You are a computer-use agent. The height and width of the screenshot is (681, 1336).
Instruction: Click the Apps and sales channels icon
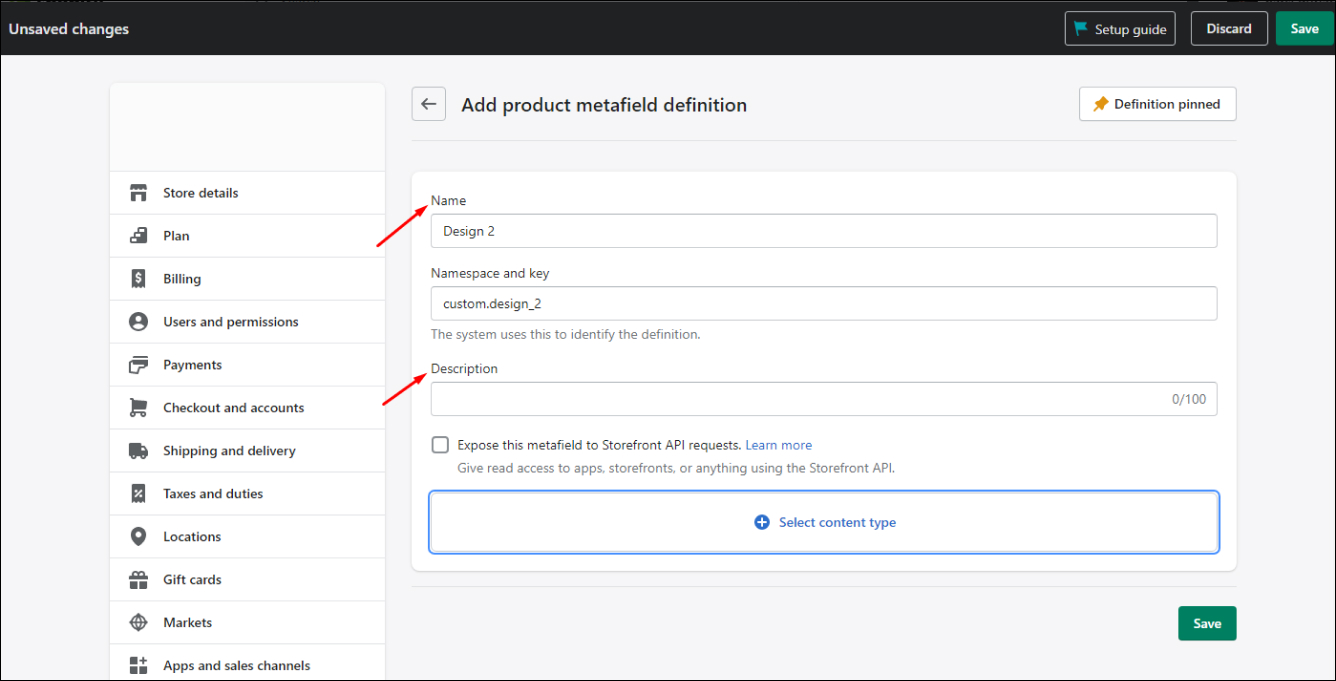(x=139, y=666)
